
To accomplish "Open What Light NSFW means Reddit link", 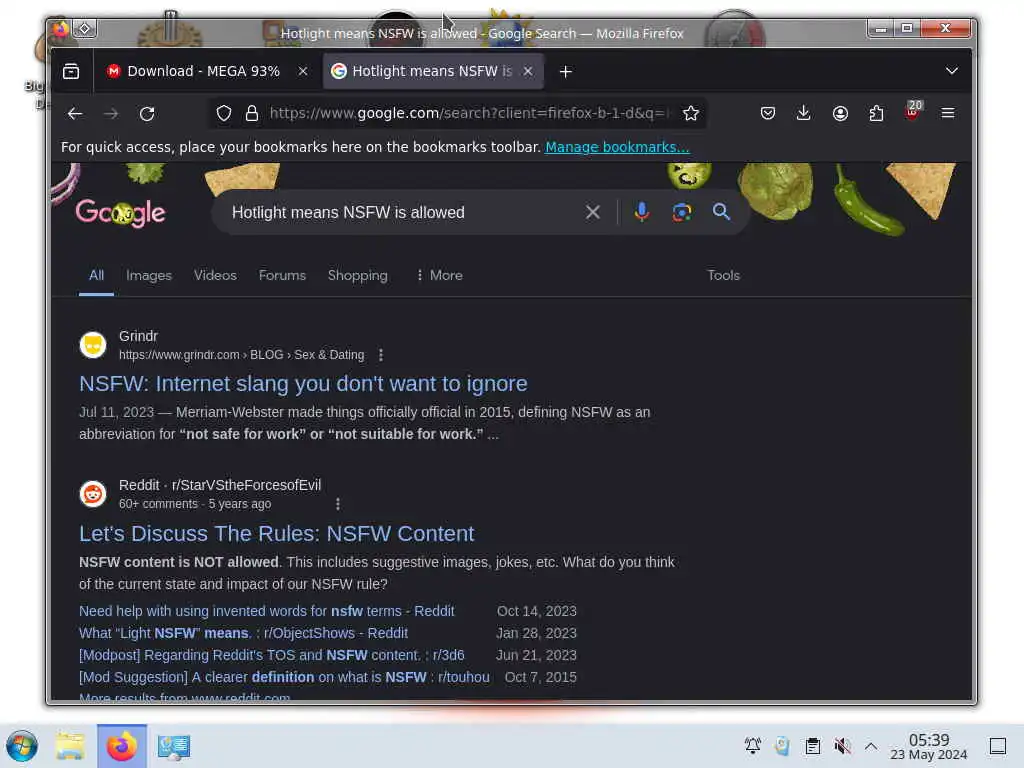I will [x=243, y=633].
